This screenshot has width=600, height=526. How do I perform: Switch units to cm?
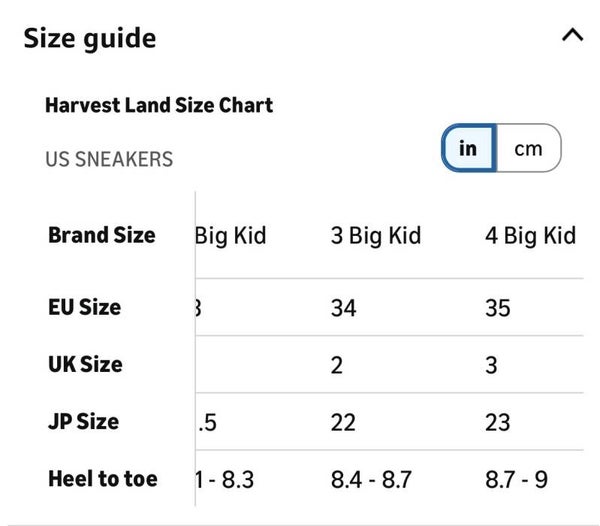(x=528, y=149)
